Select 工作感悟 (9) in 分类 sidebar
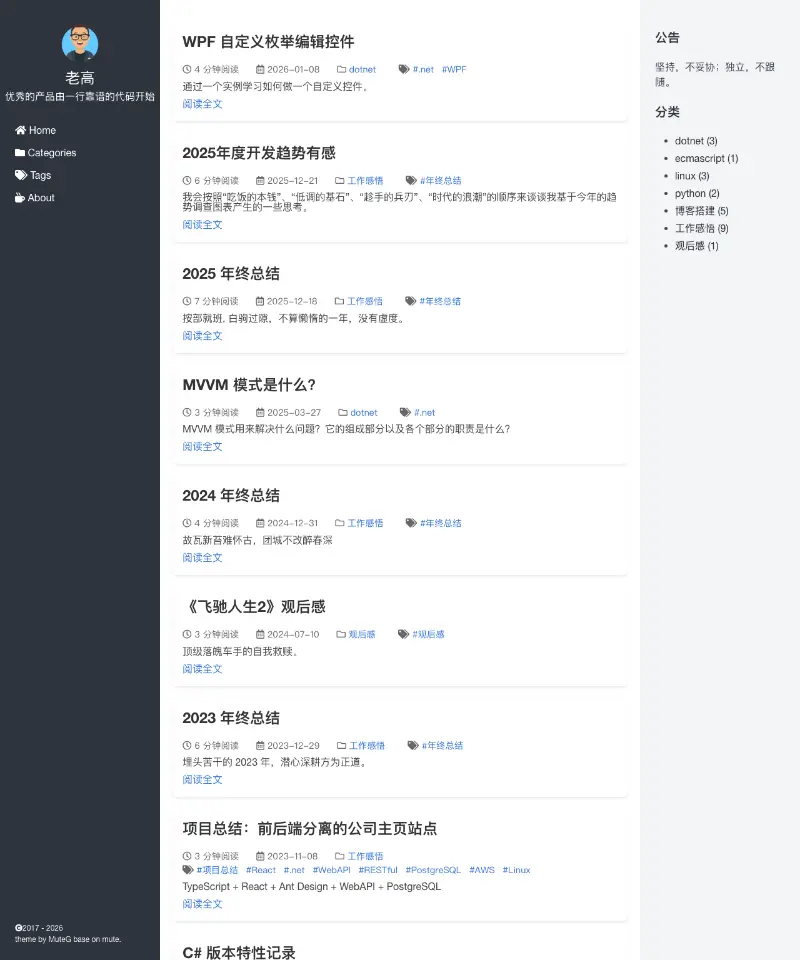This screenshot has width=800, height=960. [701, 228]
